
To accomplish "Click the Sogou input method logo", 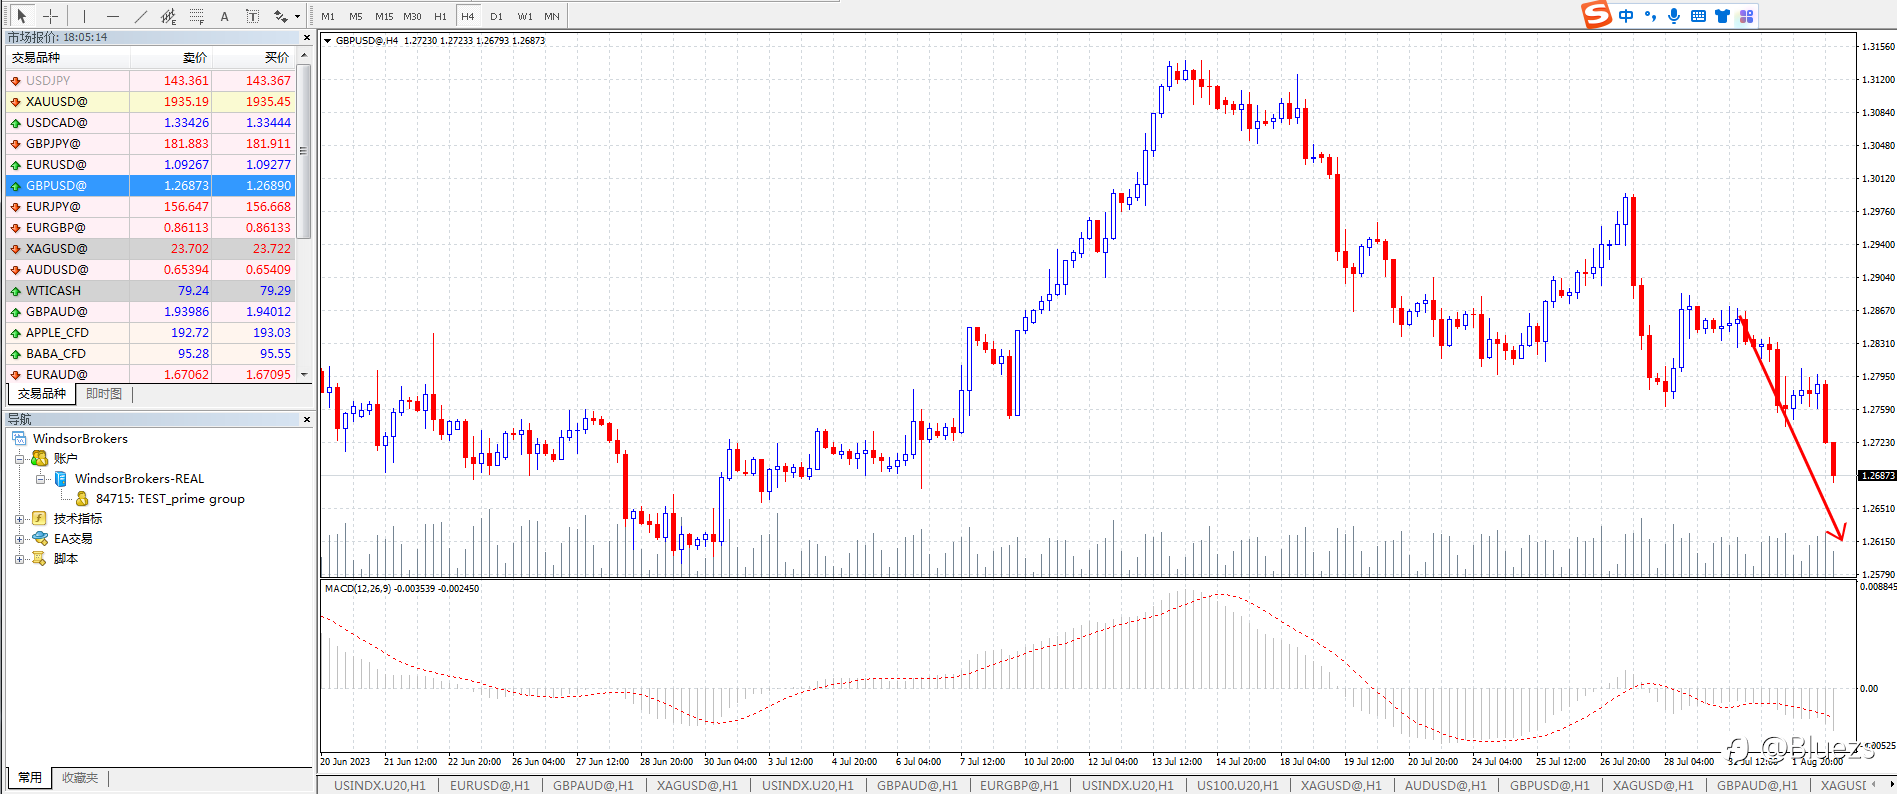I will pyautogui.click(x=1596, y=15).
